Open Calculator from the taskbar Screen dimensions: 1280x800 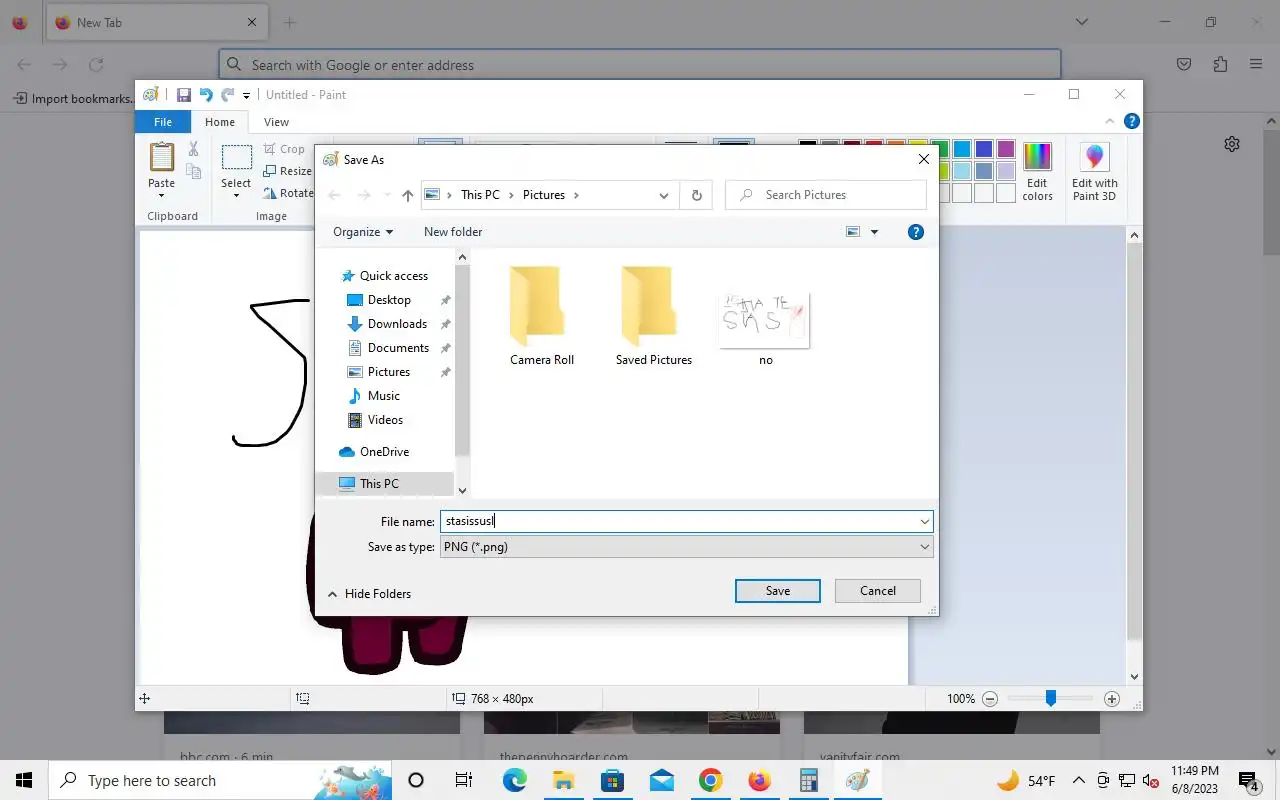pyautogui.click(x=808, y=780)
